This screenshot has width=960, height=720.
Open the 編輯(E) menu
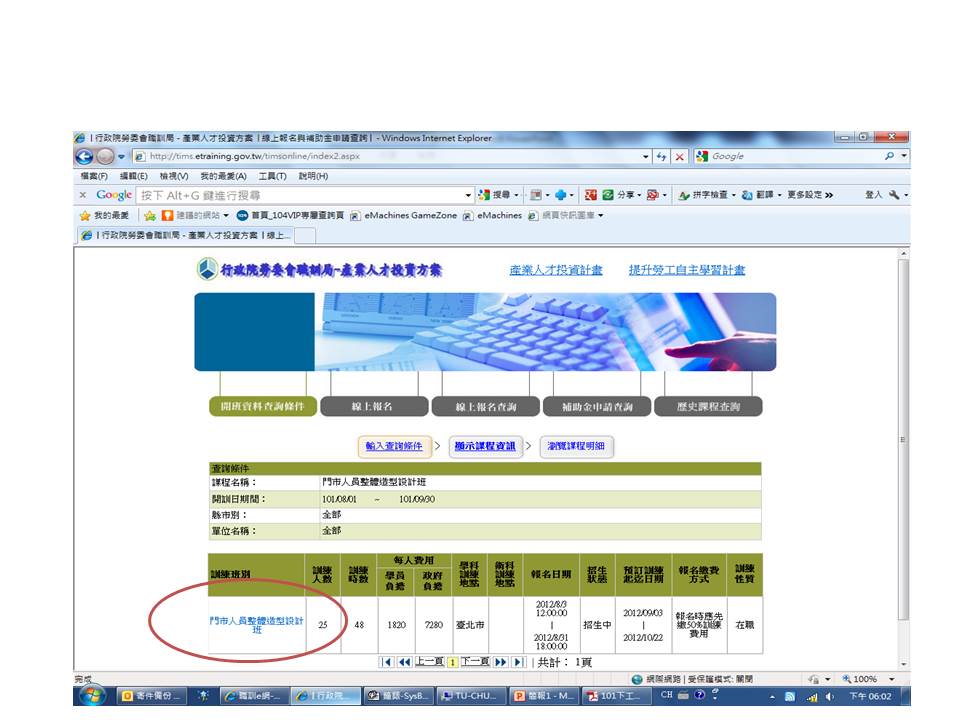tap(133, 176)
